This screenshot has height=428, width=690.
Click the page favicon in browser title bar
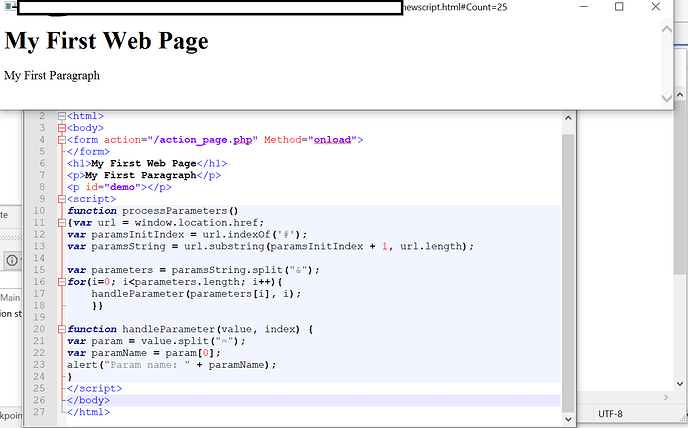point(10,7)
